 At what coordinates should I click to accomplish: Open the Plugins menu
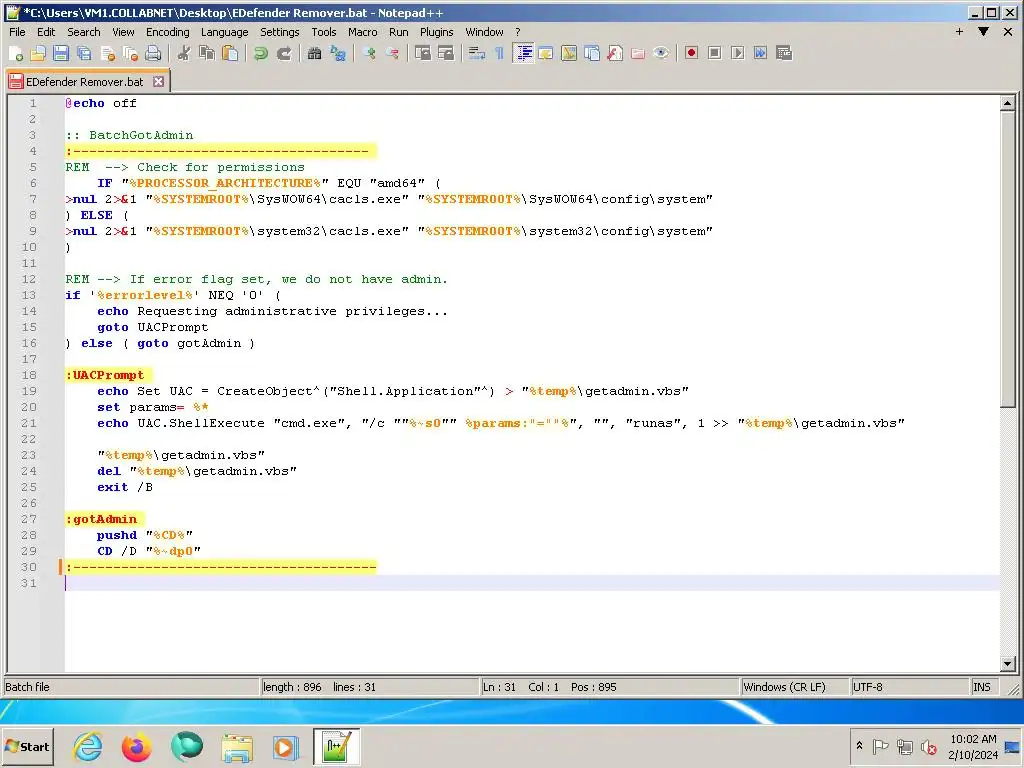point(436,32)
